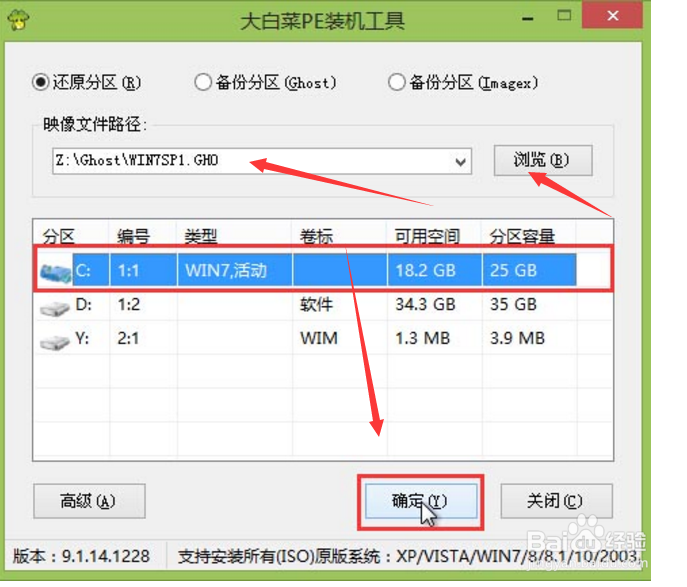This screenshot has width=687, height=587.
Task: Click the 18.2 GB free space cell
Action: (435, 270)
